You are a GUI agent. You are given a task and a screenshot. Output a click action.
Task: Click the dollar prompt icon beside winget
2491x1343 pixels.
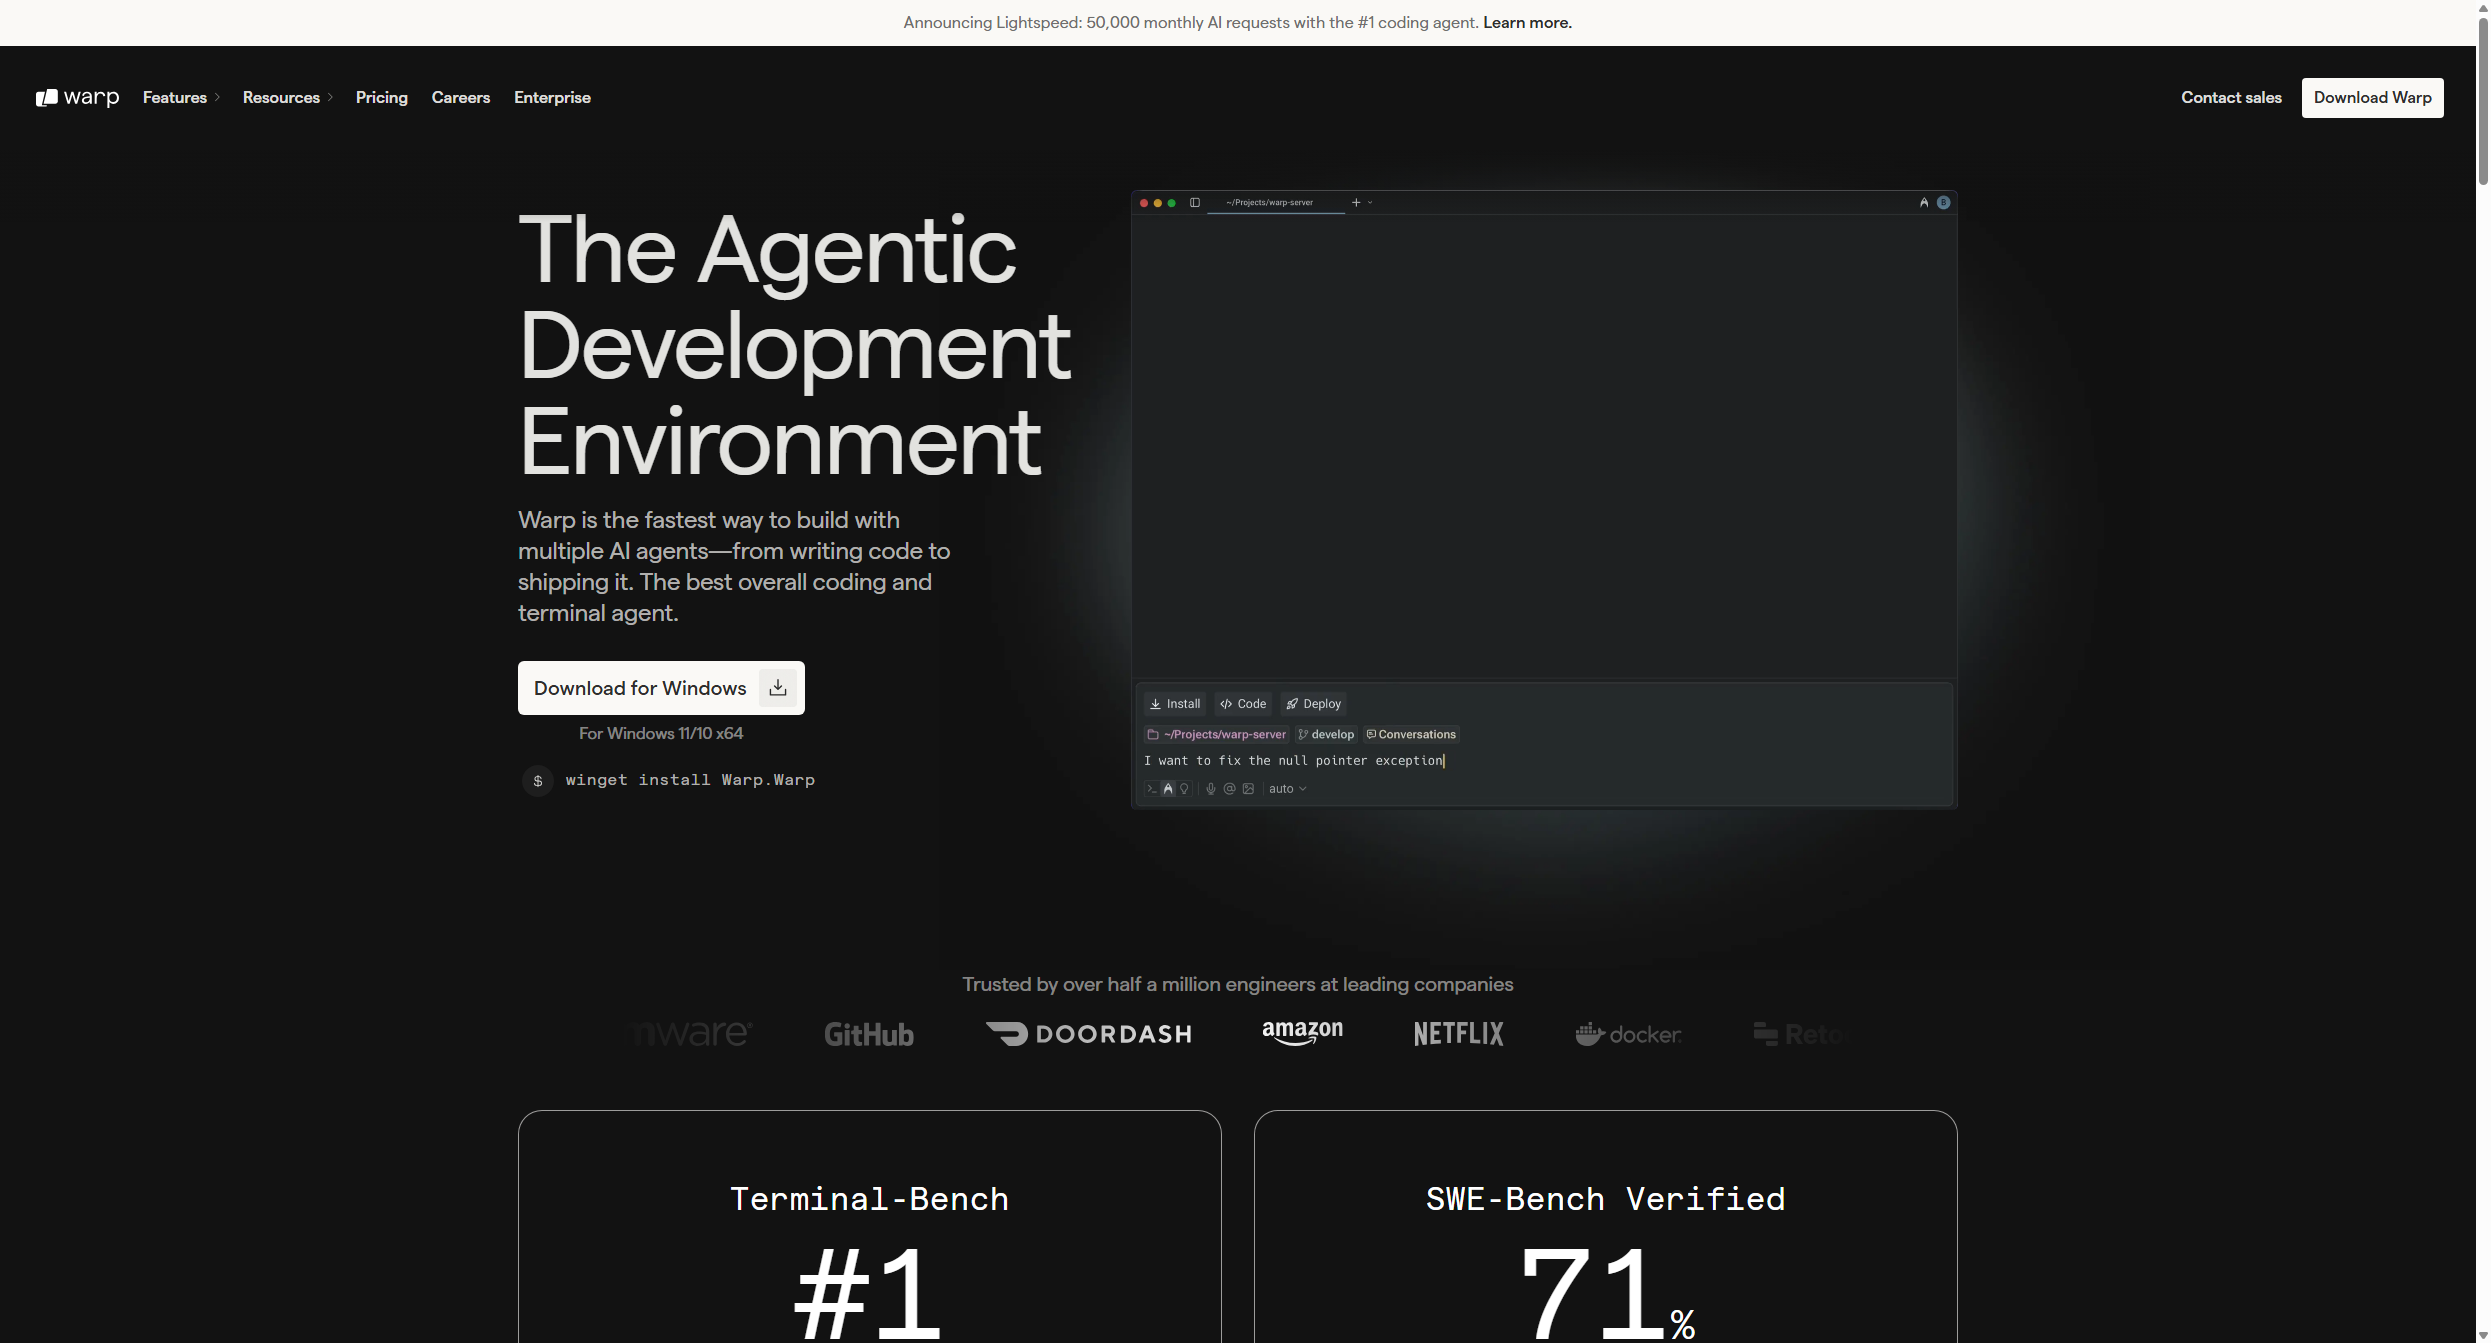click(538, 780)
